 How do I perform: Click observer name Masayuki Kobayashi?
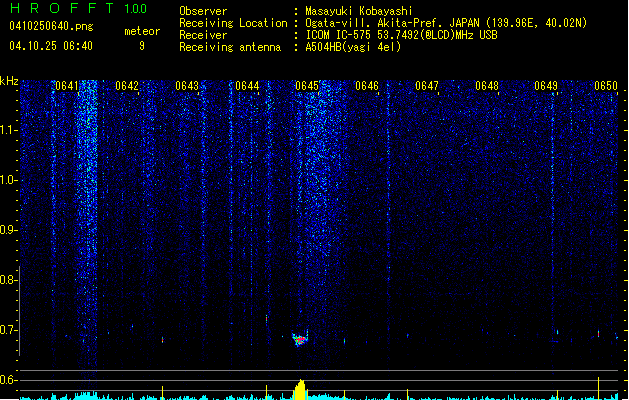point(359,11)
